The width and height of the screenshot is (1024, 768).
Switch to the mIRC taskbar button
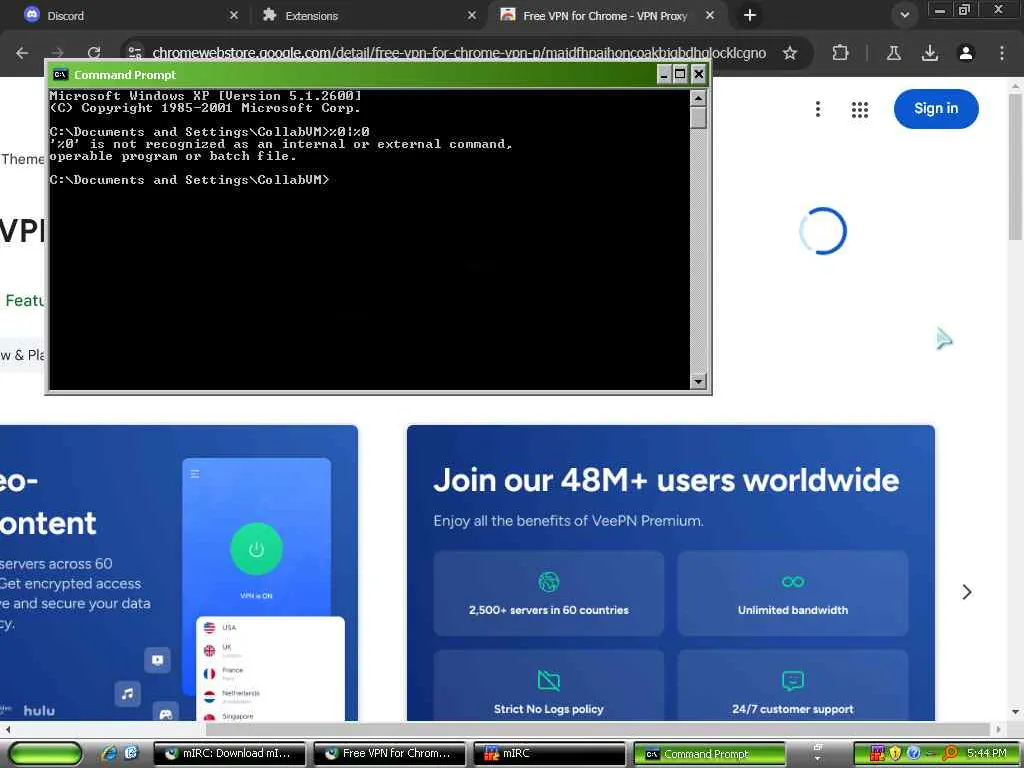pyautogui.click(x=550, y=754)
